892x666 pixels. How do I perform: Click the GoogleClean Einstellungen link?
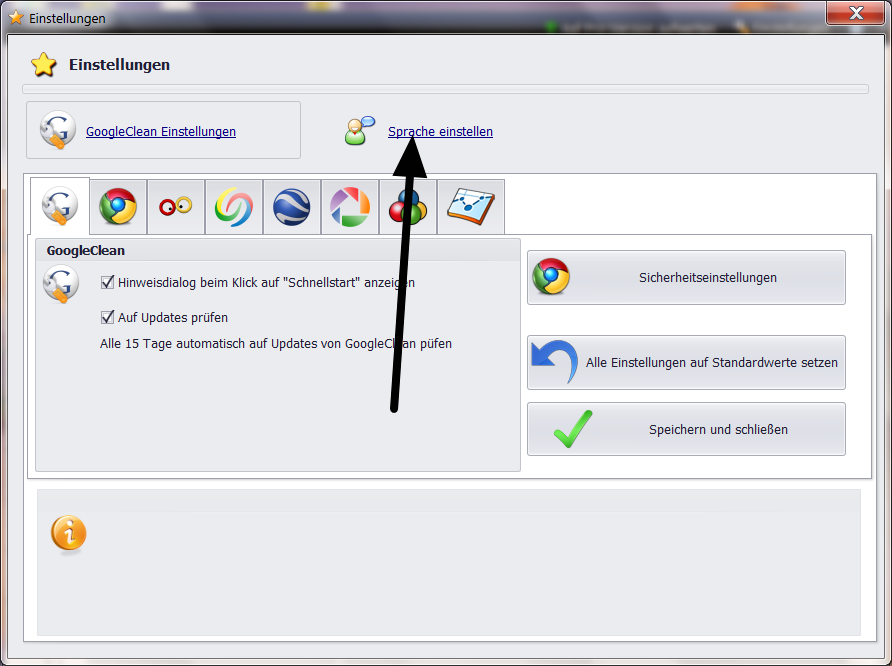[161, 131]
